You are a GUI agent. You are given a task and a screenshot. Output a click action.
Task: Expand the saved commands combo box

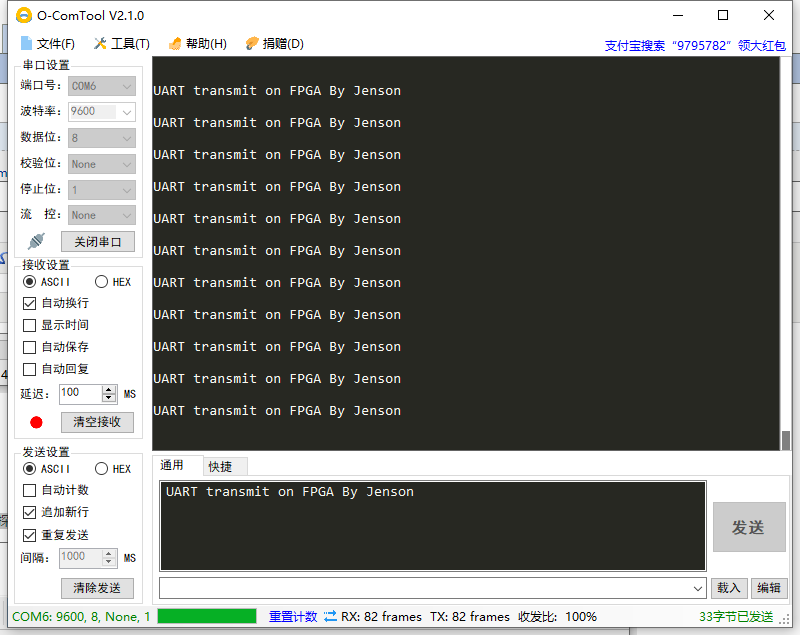tap(697, 589)
